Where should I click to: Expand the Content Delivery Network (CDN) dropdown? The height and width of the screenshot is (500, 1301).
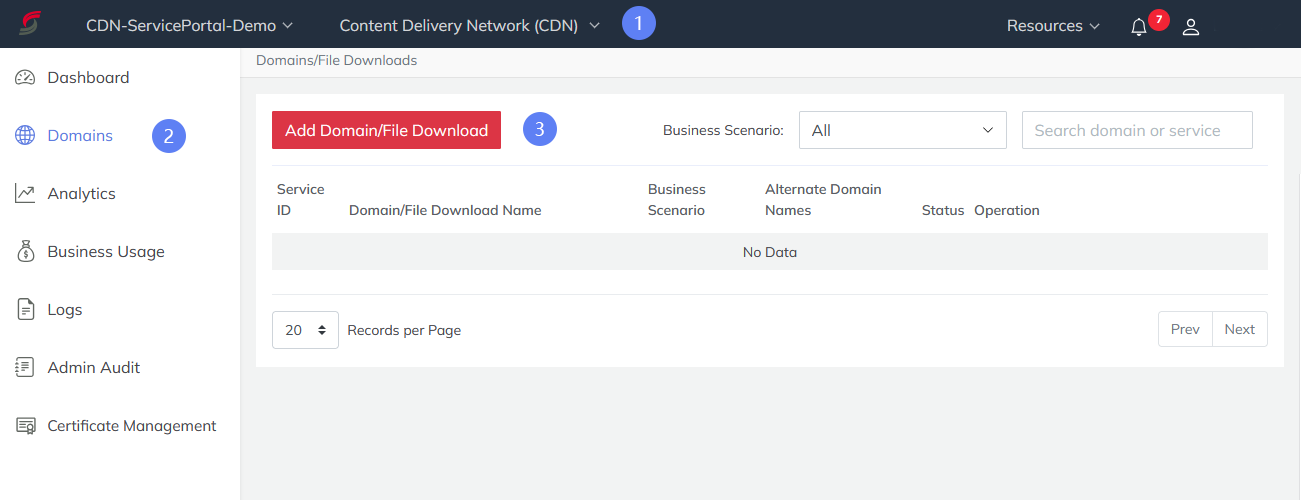point(470,25)
